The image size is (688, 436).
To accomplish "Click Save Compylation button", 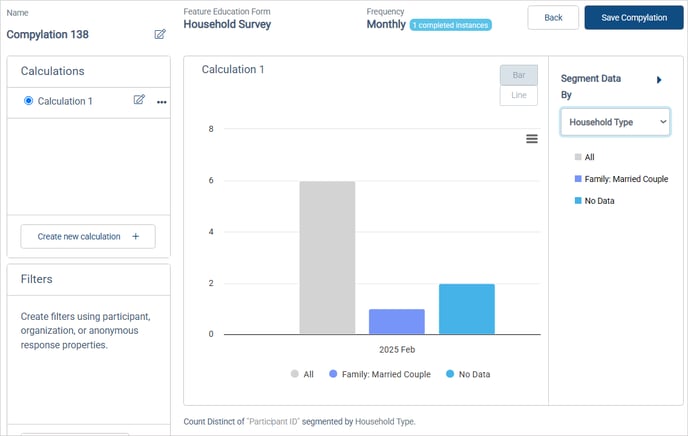I will [x=634, y=18].
